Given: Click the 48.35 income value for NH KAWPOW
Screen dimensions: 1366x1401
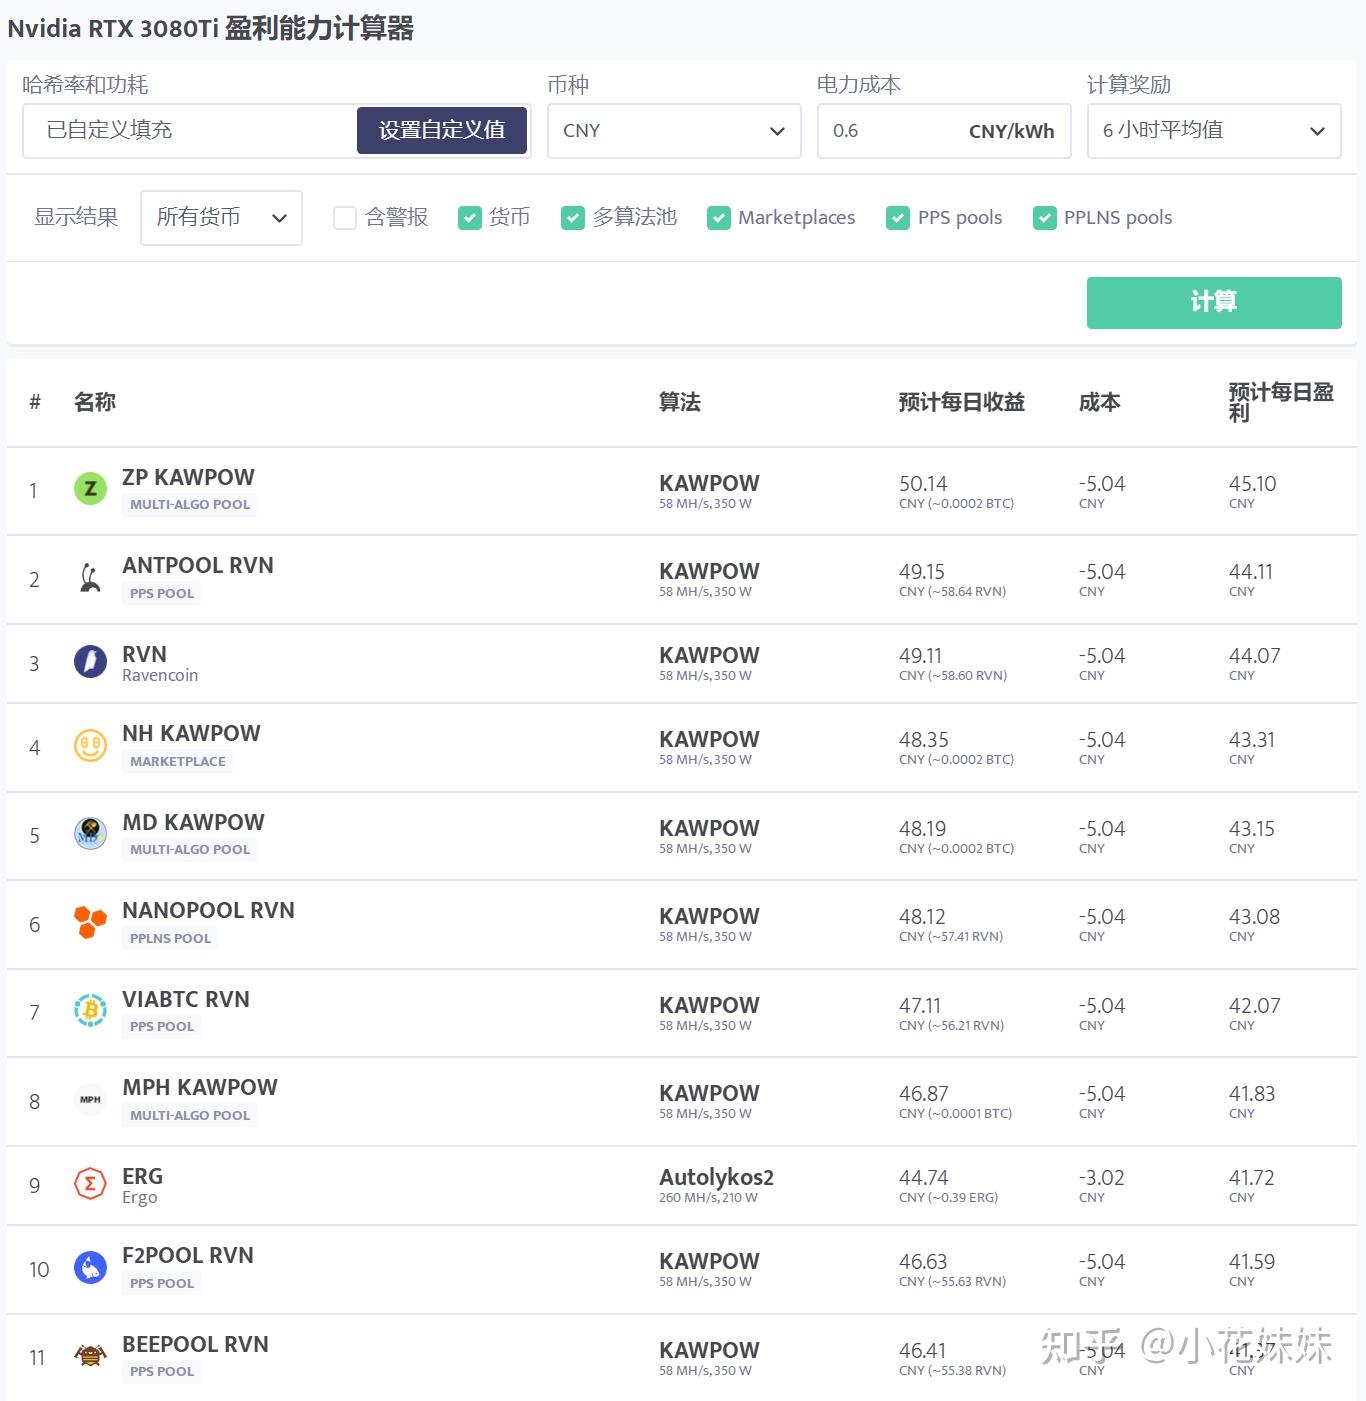Looking at the screenshot, I should pos(923,740).
